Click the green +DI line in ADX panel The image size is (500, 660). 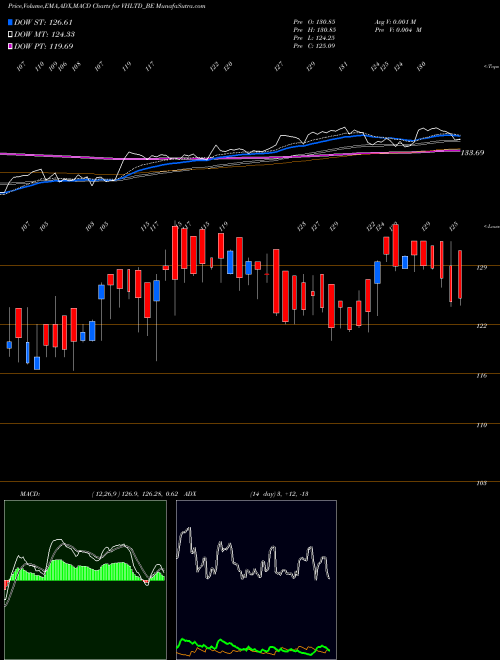pos(253,647)
